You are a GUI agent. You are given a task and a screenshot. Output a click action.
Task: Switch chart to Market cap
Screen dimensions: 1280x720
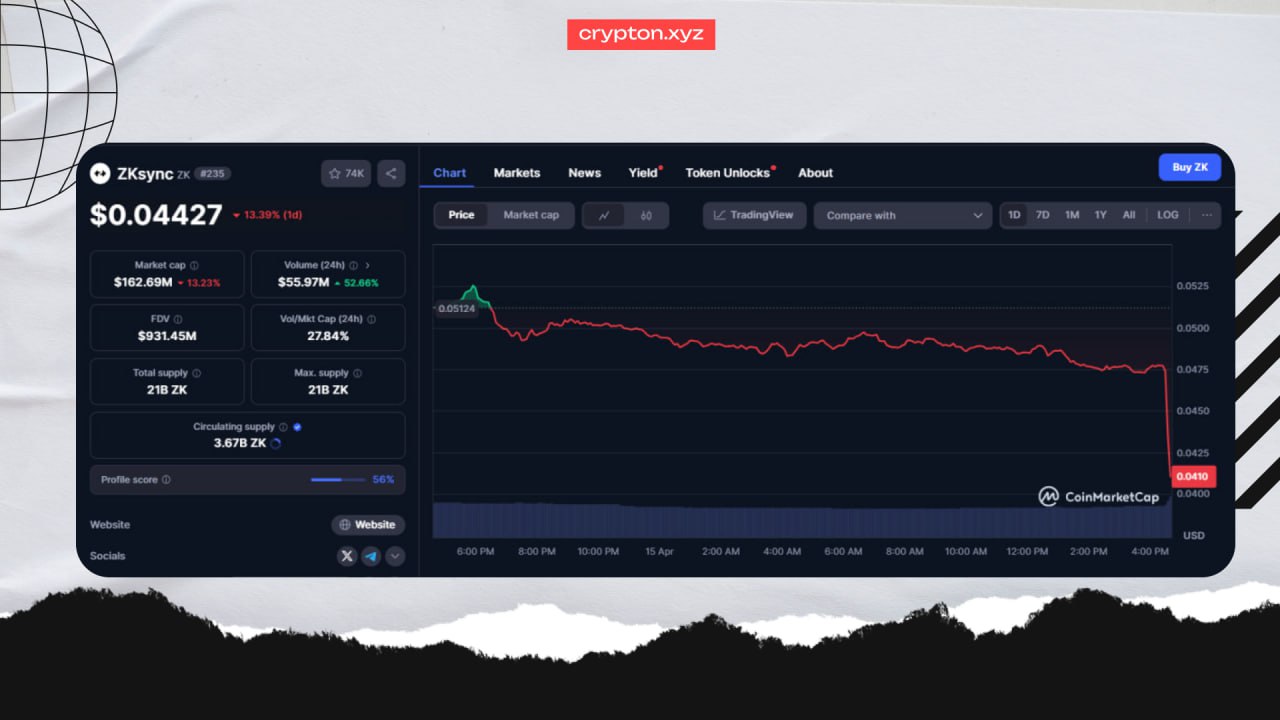[x=531, y=215]
